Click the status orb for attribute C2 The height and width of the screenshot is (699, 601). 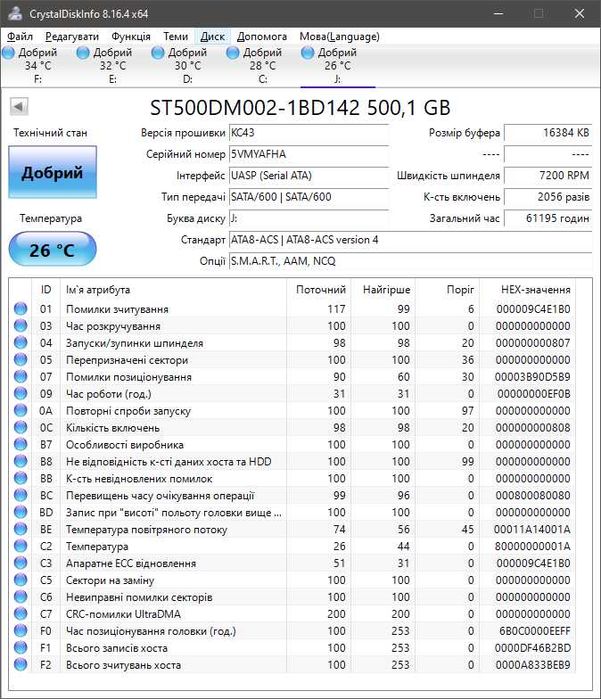pyautogui.click(x=21, y=546)
